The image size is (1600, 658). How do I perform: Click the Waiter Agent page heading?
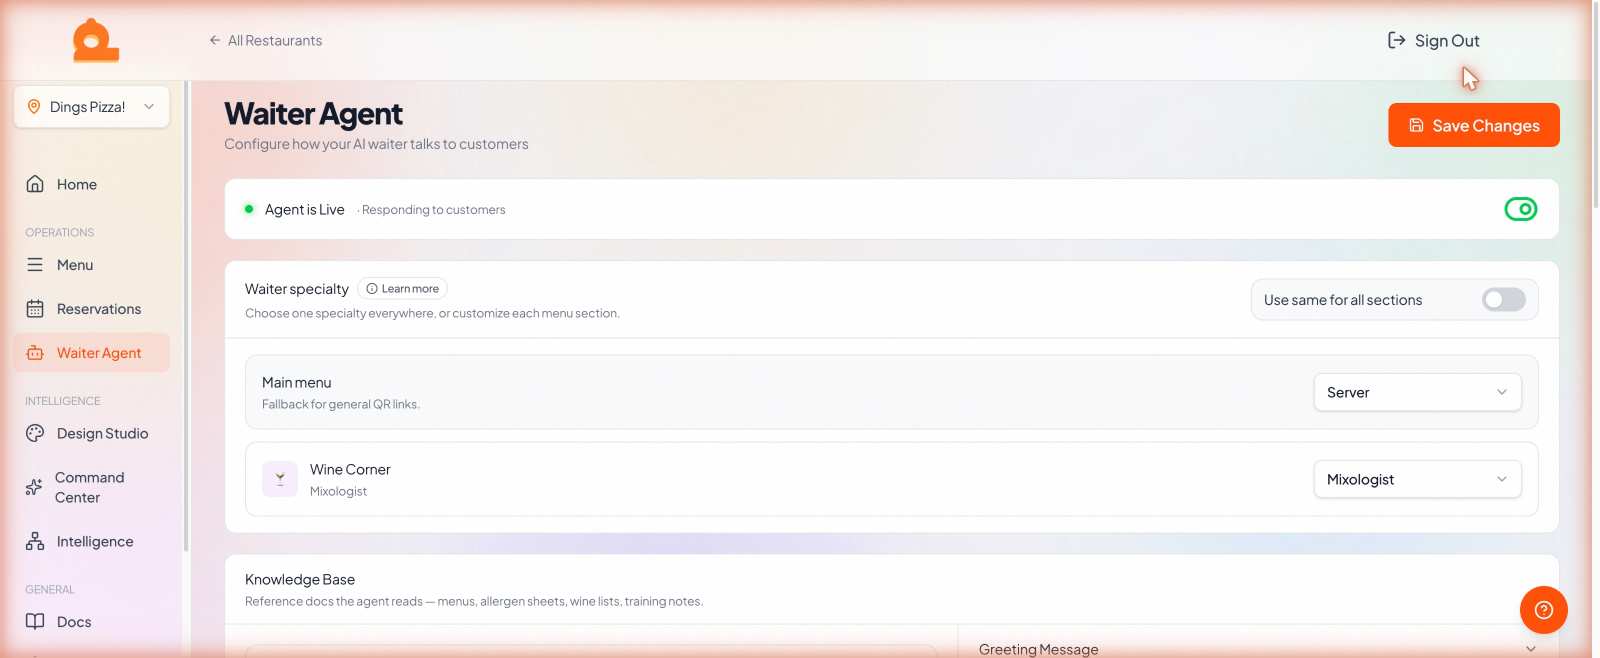[x=313, y=114]
